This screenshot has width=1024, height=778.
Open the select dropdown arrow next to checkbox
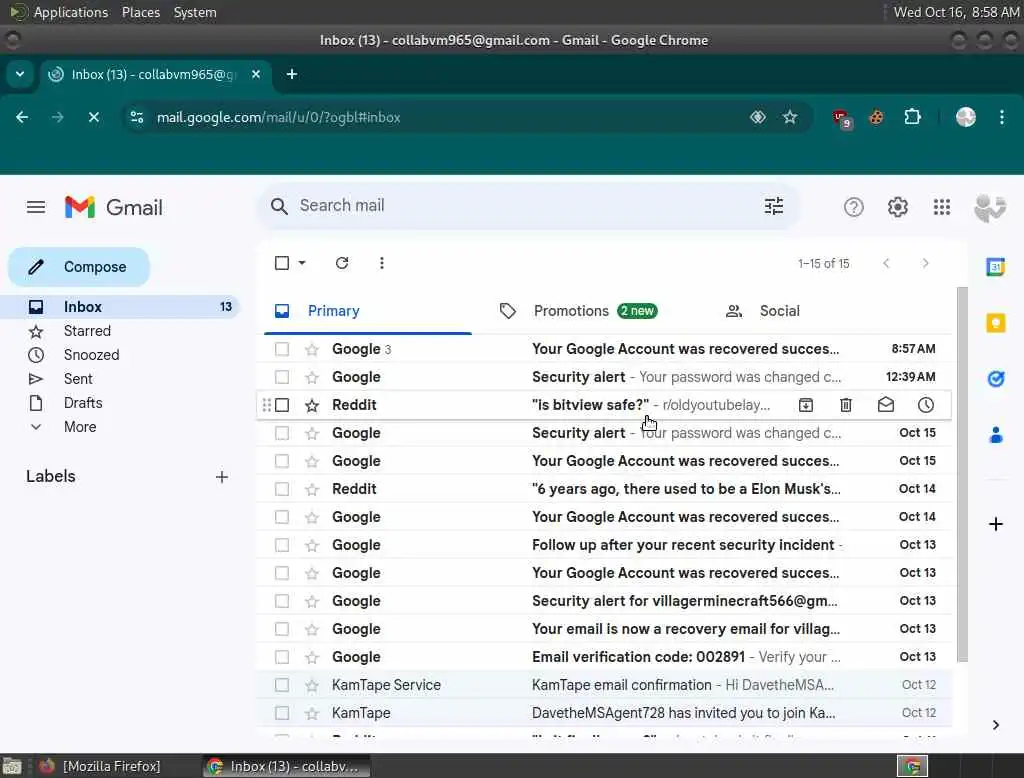[302, 263]
